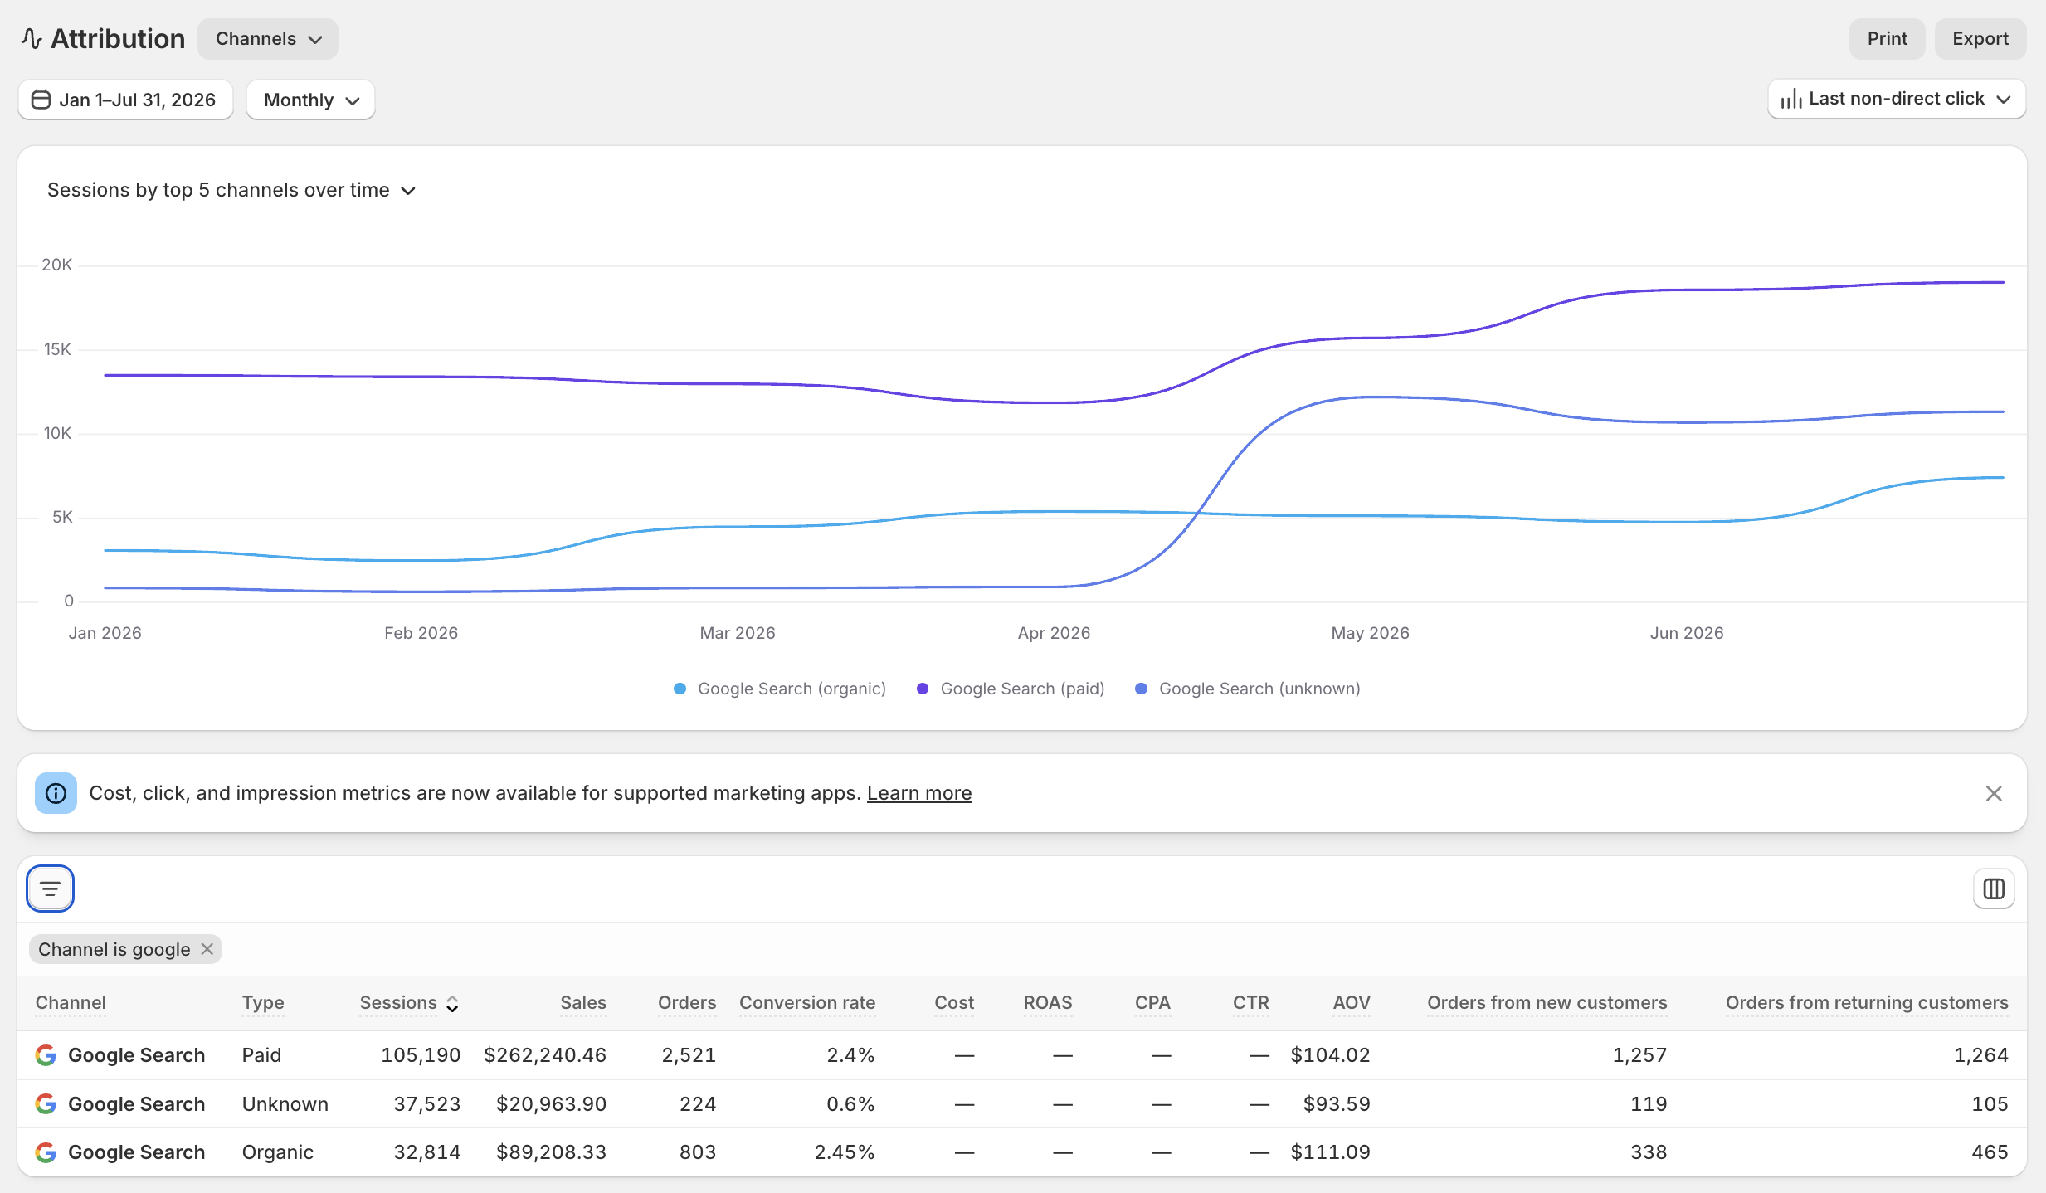Click the Export button
Viewport: 2046px width, 1193px height.
click(1980, 39)
